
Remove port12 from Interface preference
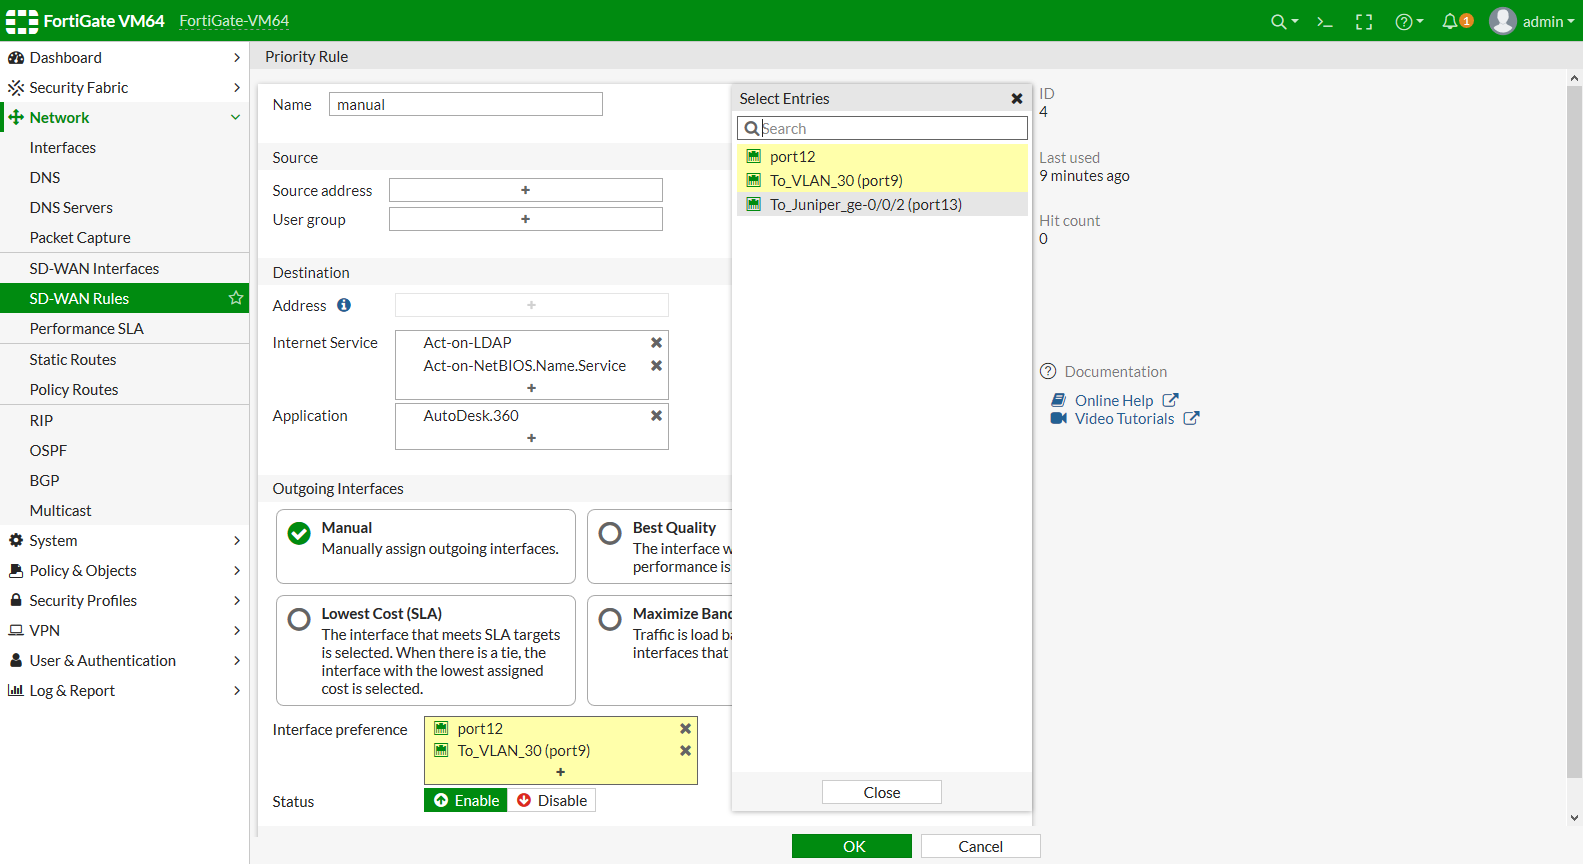pyautogui.click(x=686, y=729)
